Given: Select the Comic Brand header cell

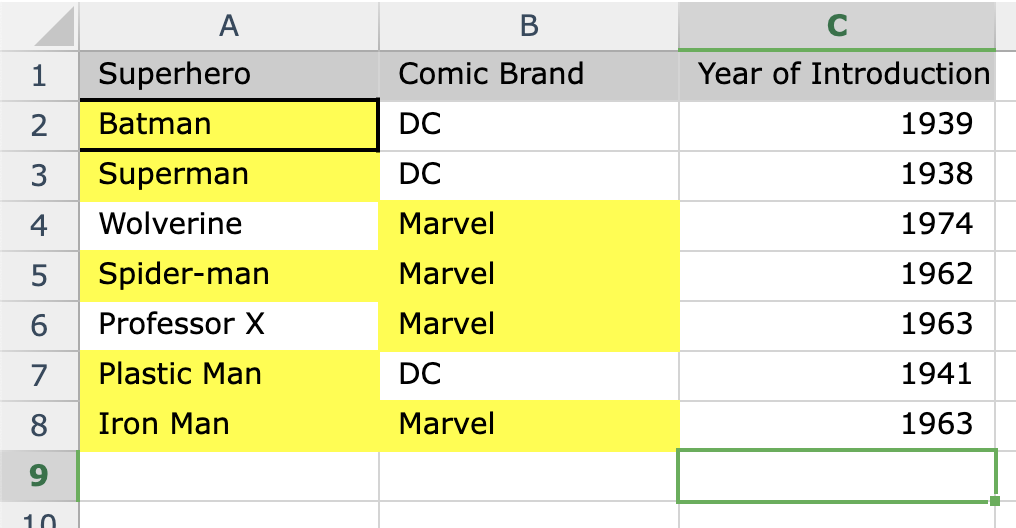Looking at the screenshot, I should (529, 75).
